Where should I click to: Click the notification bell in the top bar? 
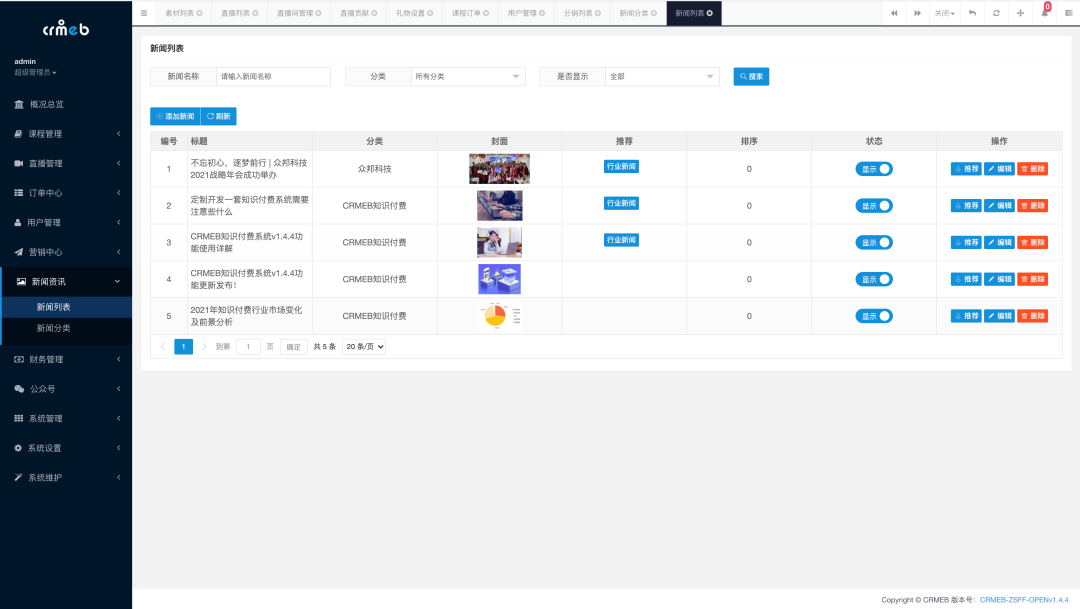pyautogui.click(x=1046, y=13)
